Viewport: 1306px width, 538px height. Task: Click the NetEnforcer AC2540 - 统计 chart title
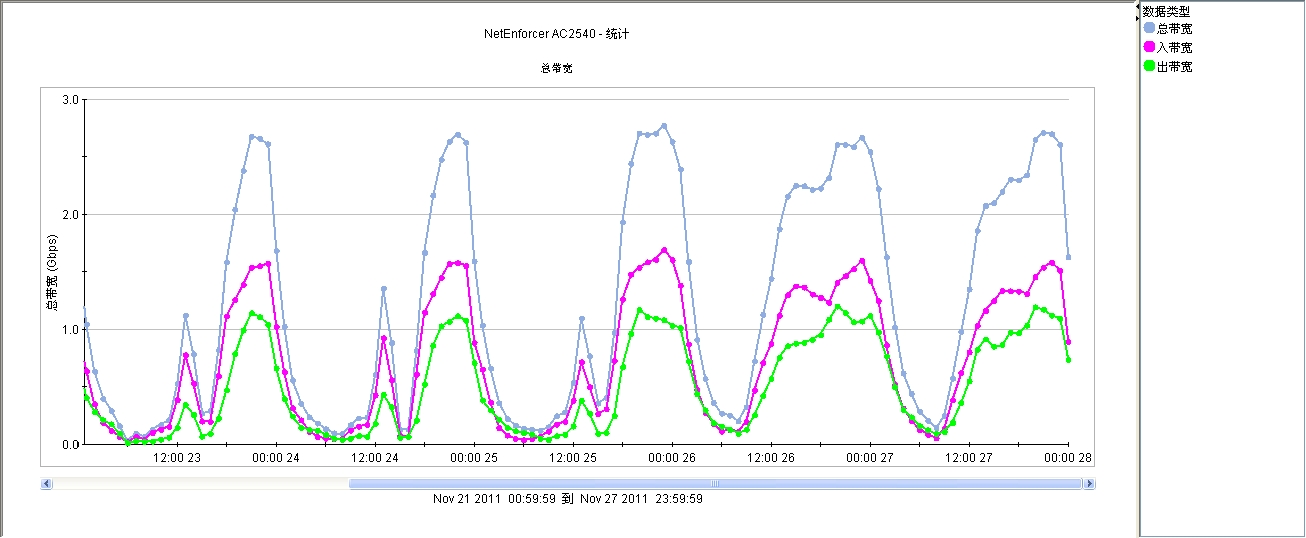(x=556, y=34)
